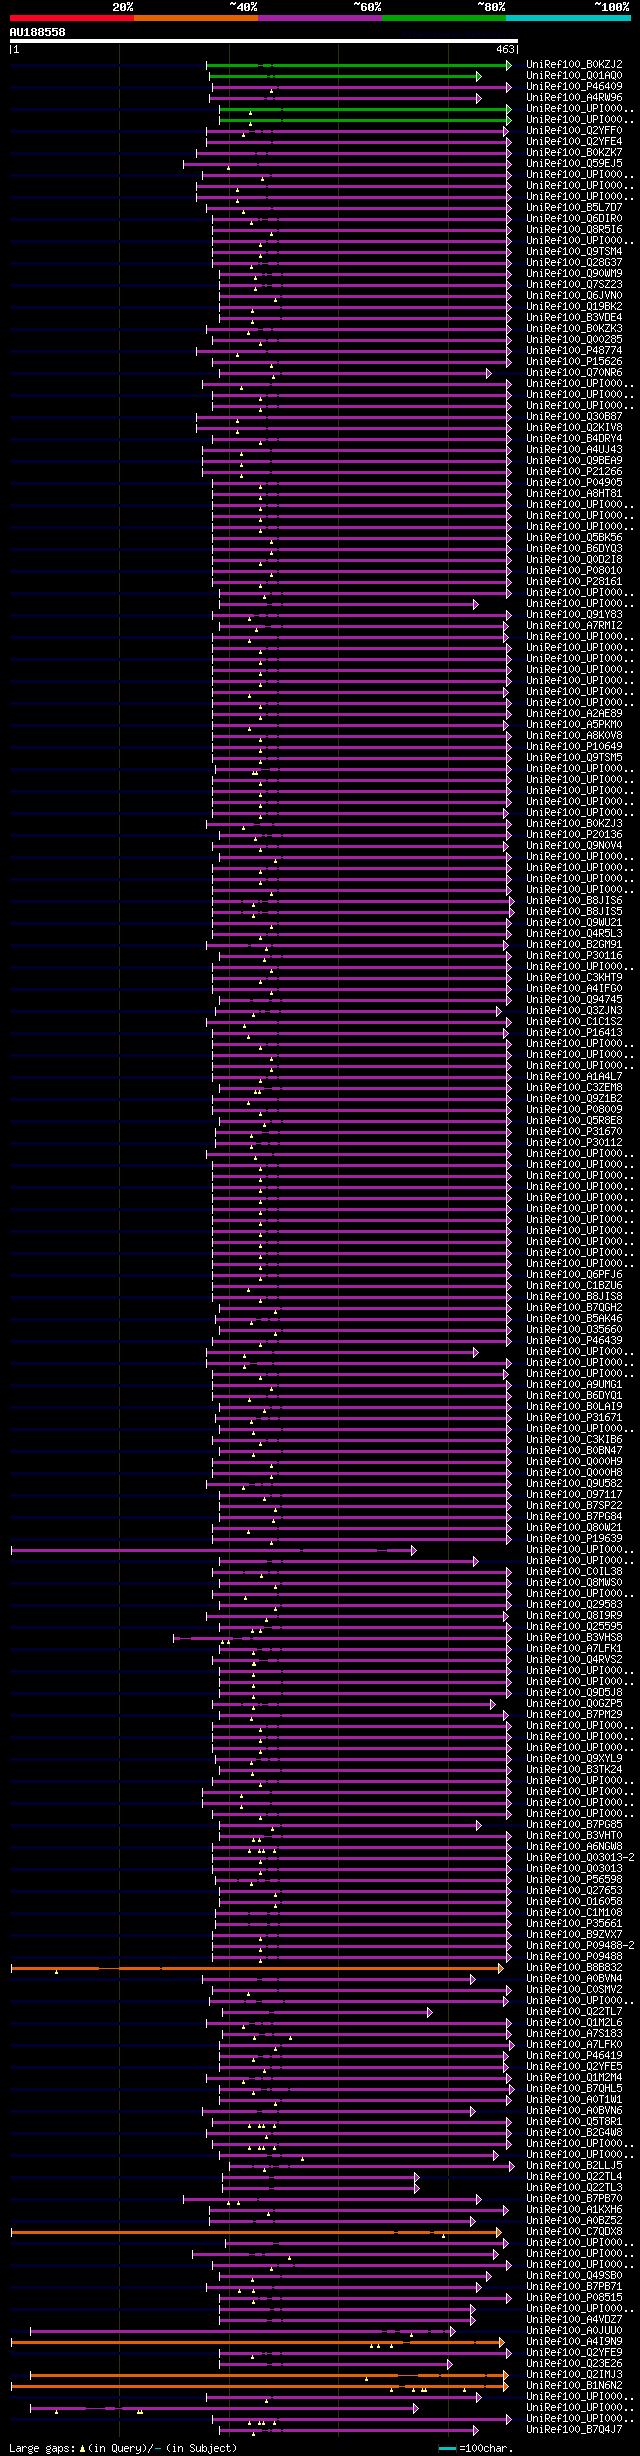Select label UniRef100_Q22TL7
The width and height of the screenshot is (640, 2456).
point(574,2012)
